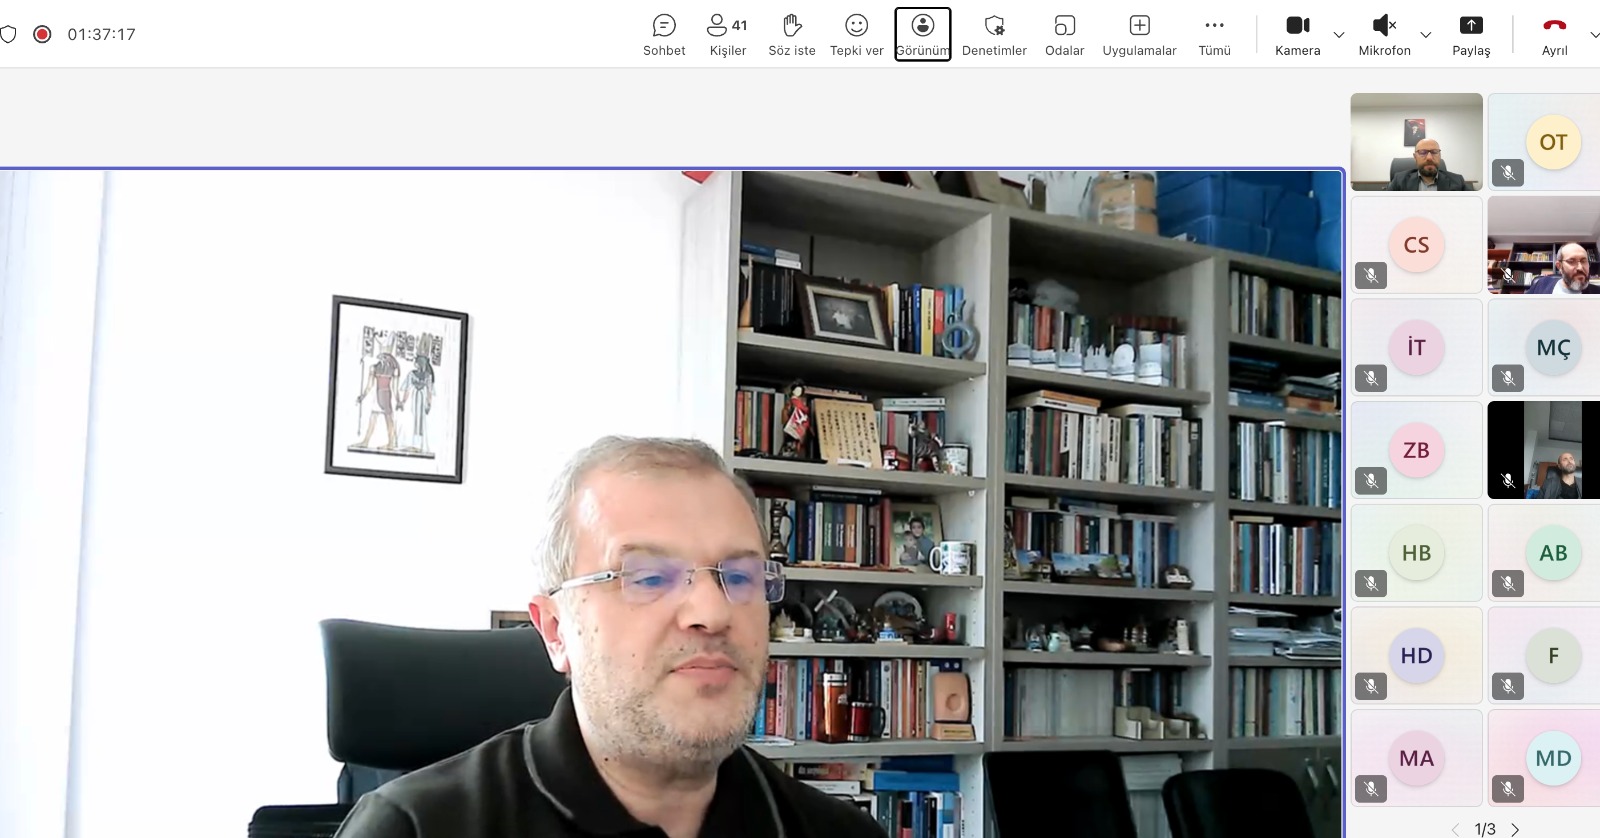Open the Sohbet chat panel
The image size is (1600, 838).
(x=664, y=34)
